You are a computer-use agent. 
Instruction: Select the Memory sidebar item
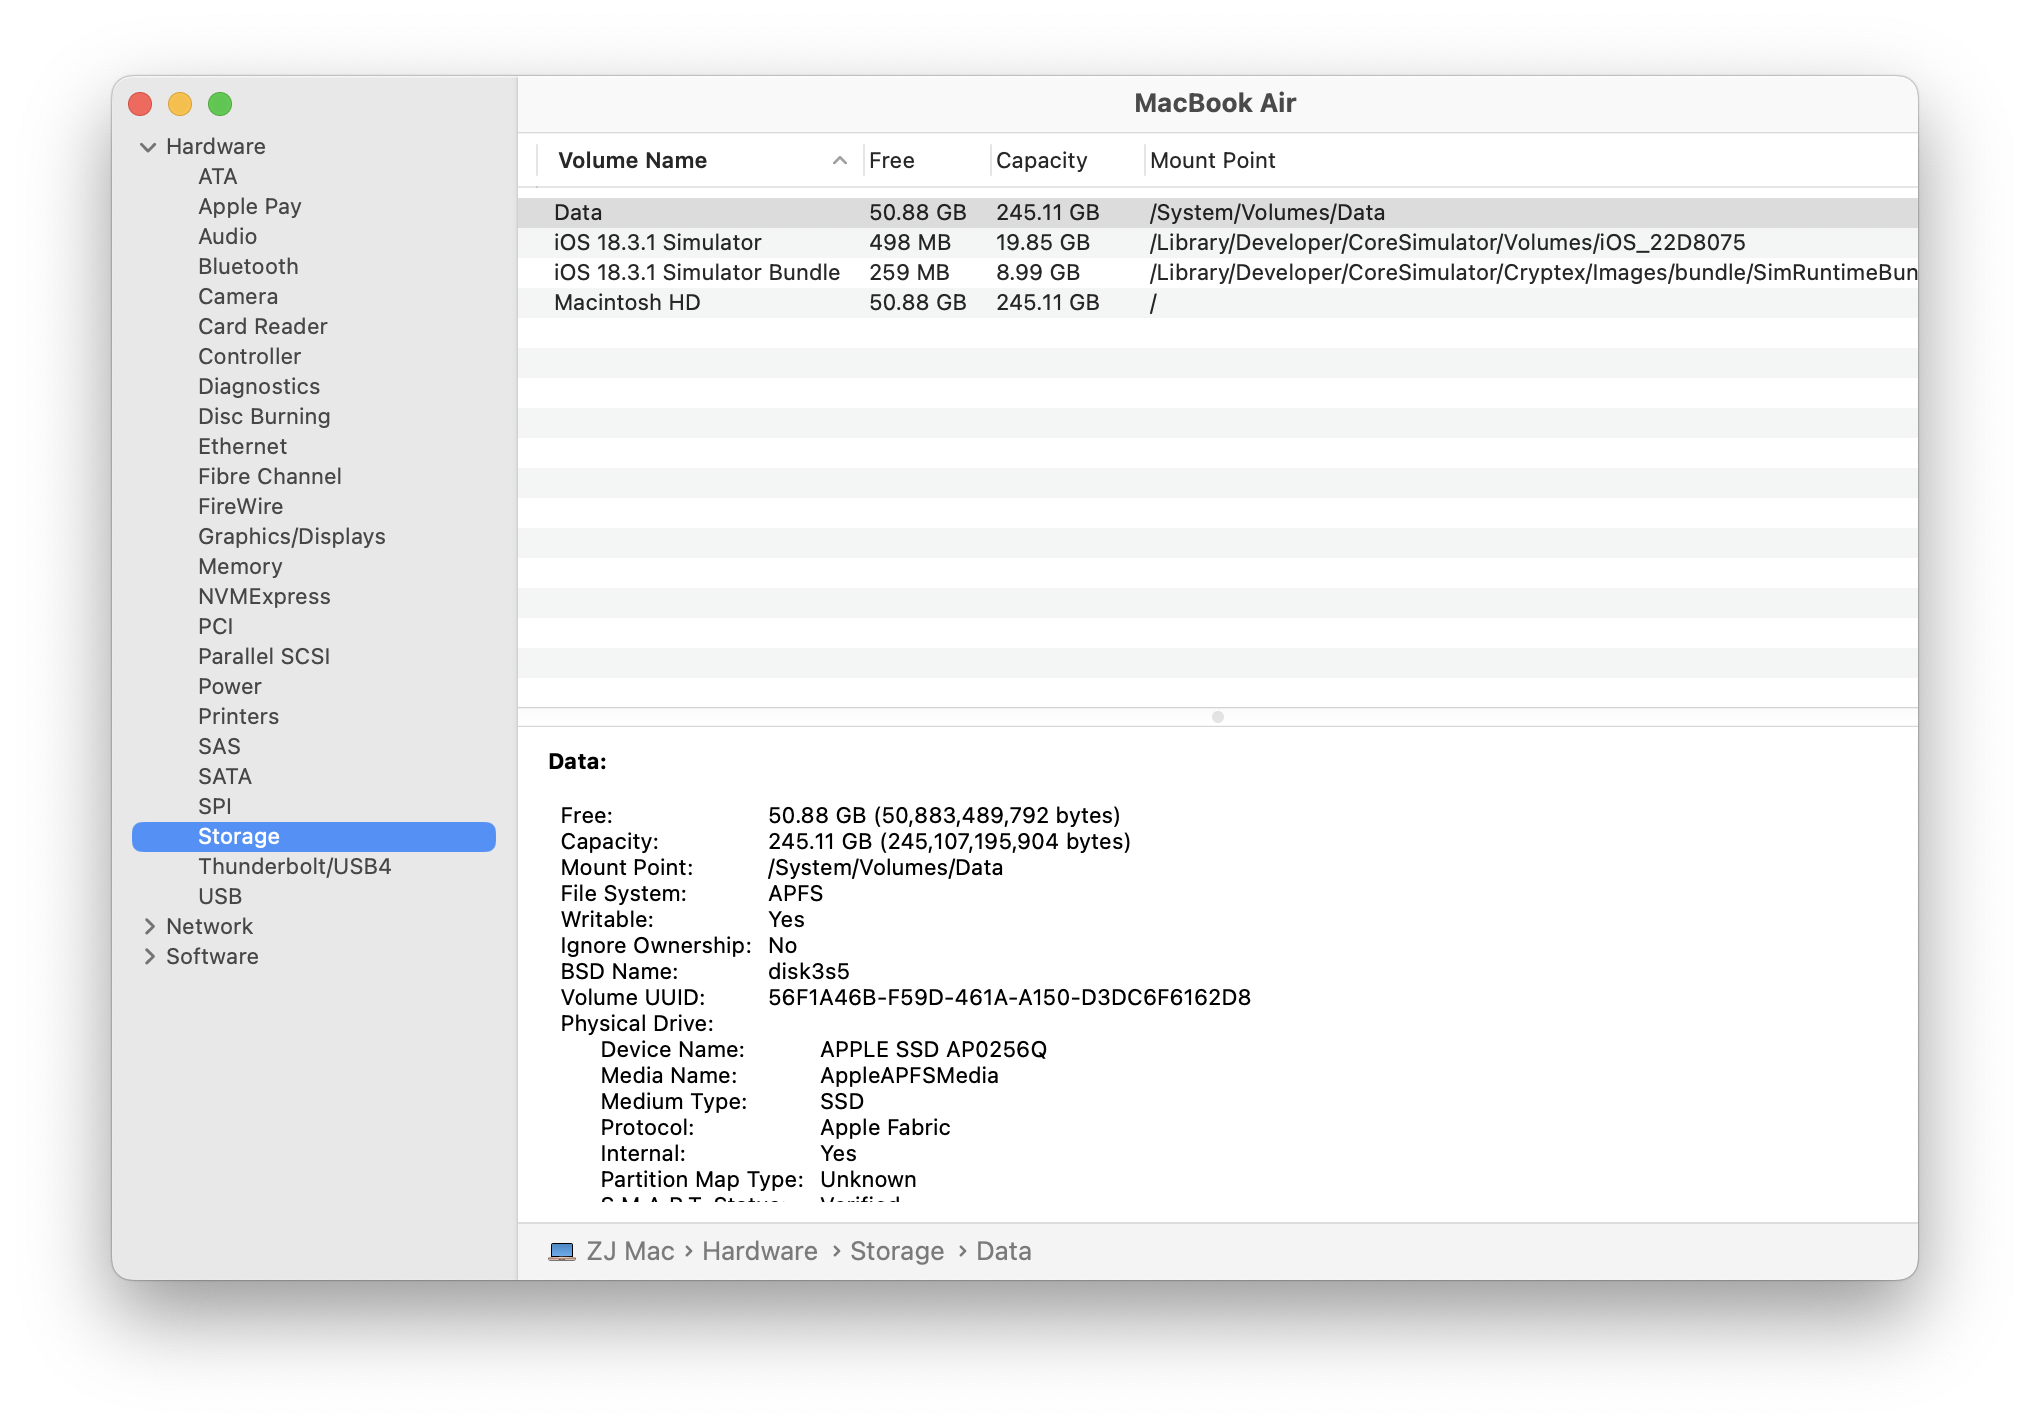tap(240, 567)
